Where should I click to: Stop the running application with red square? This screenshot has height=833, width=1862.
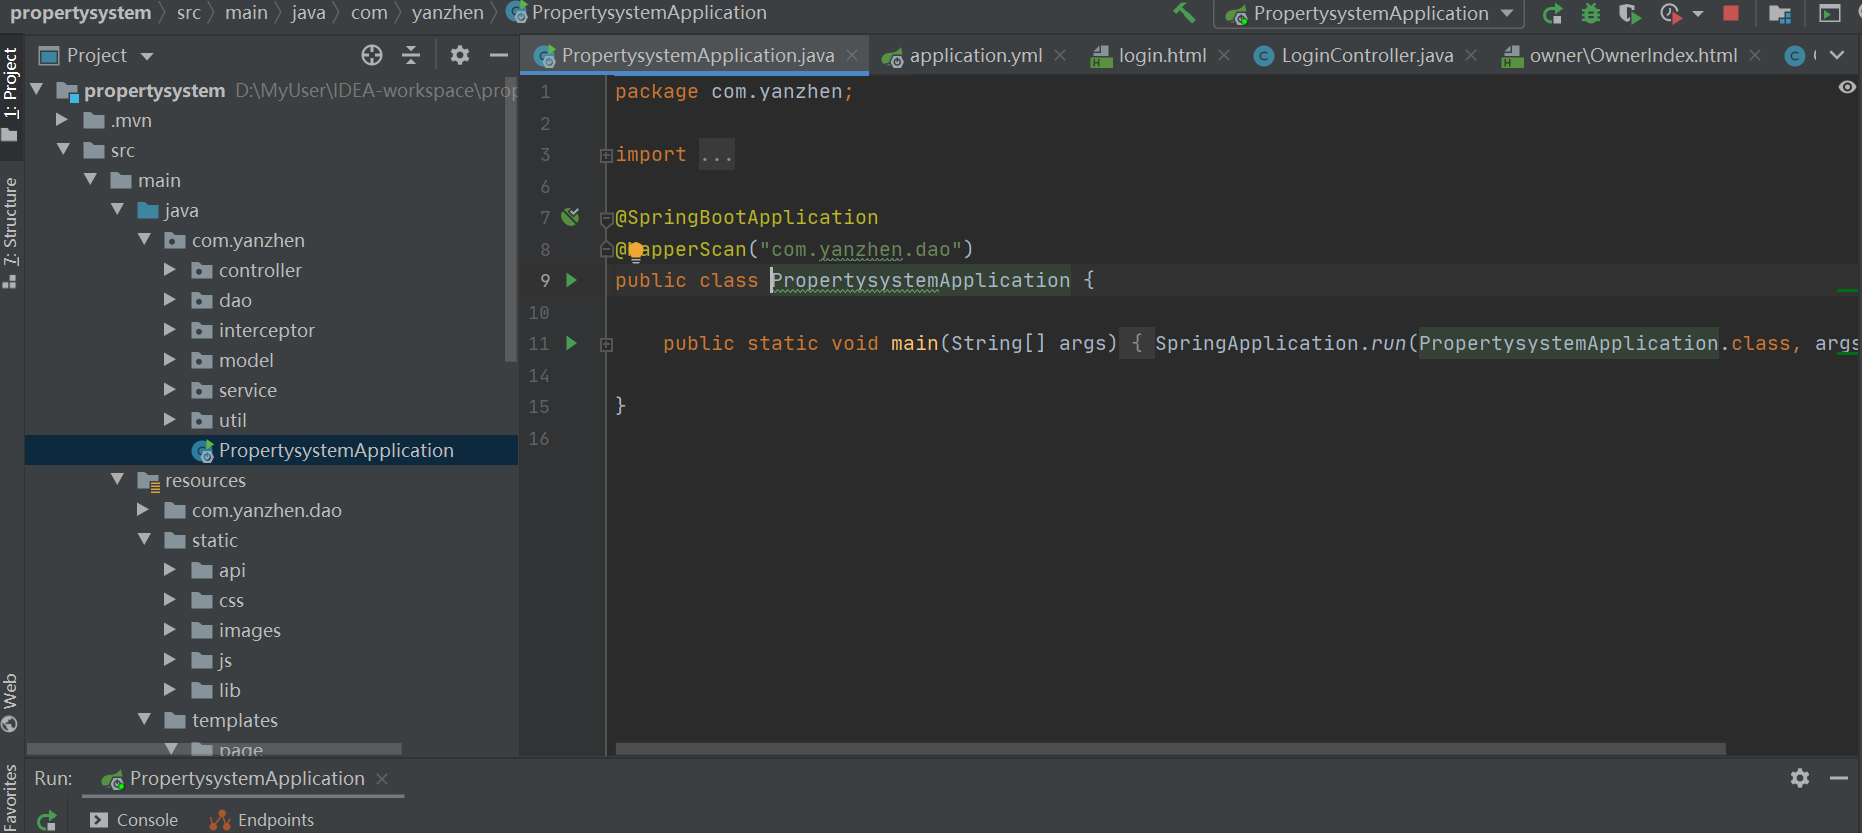1731,13
